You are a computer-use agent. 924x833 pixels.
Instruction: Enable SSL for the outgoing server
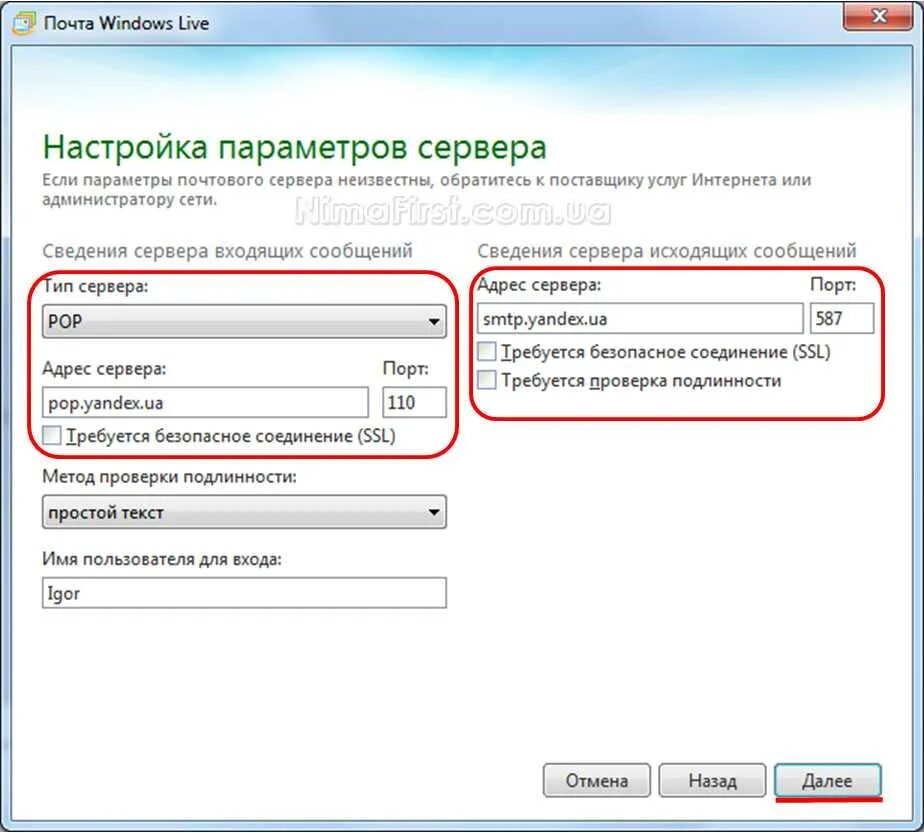pyautogui.click(x=487, y=352)
